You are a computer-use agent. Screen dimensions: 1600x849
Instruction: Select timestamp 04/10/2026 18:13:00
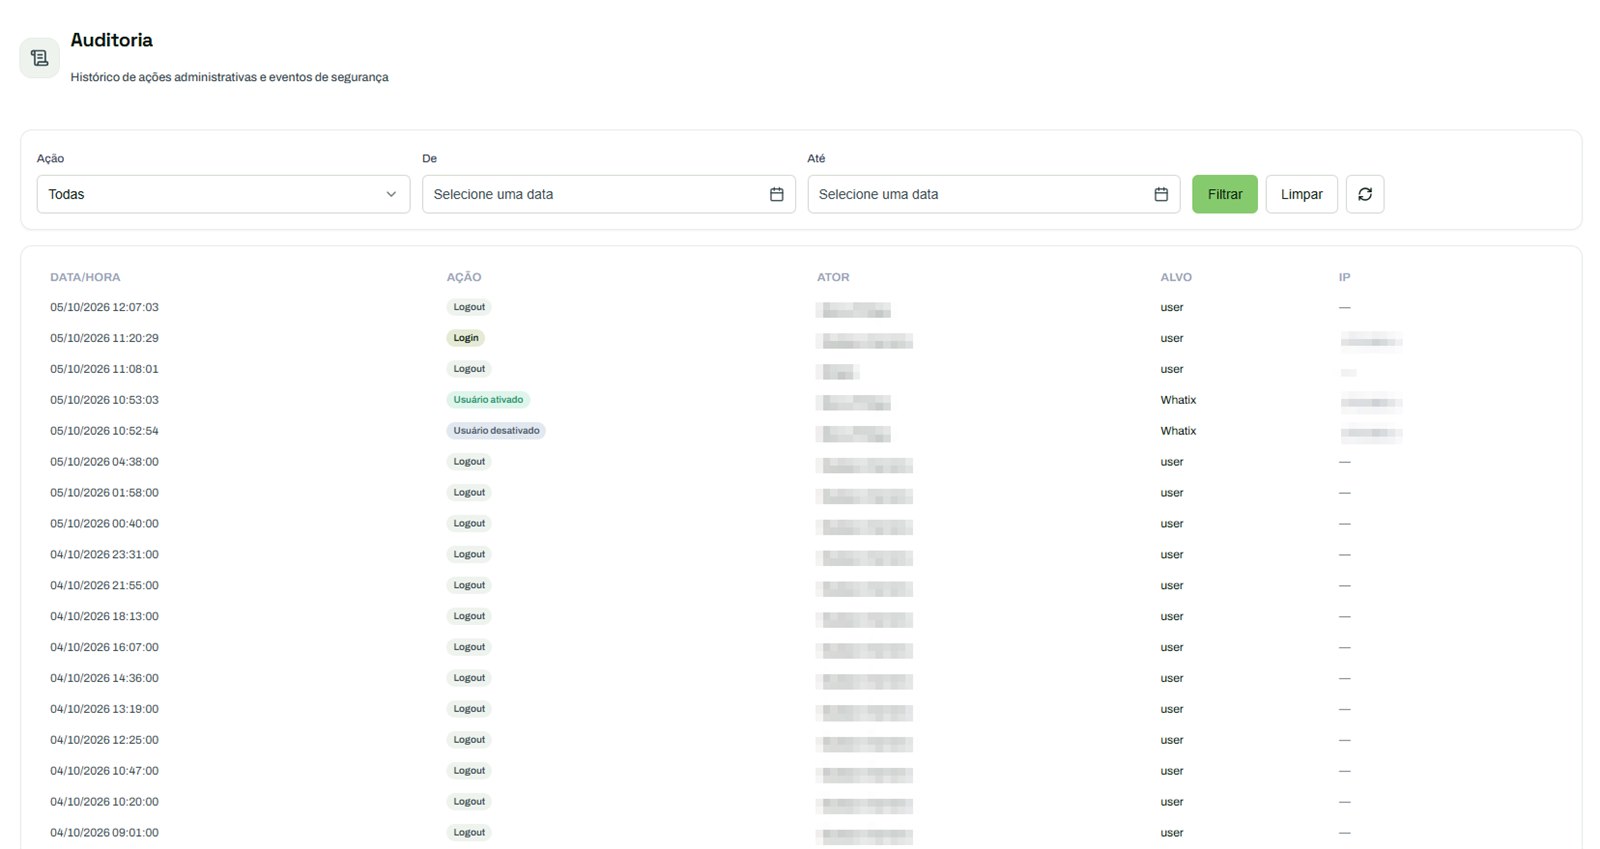[x=104, y=616]
